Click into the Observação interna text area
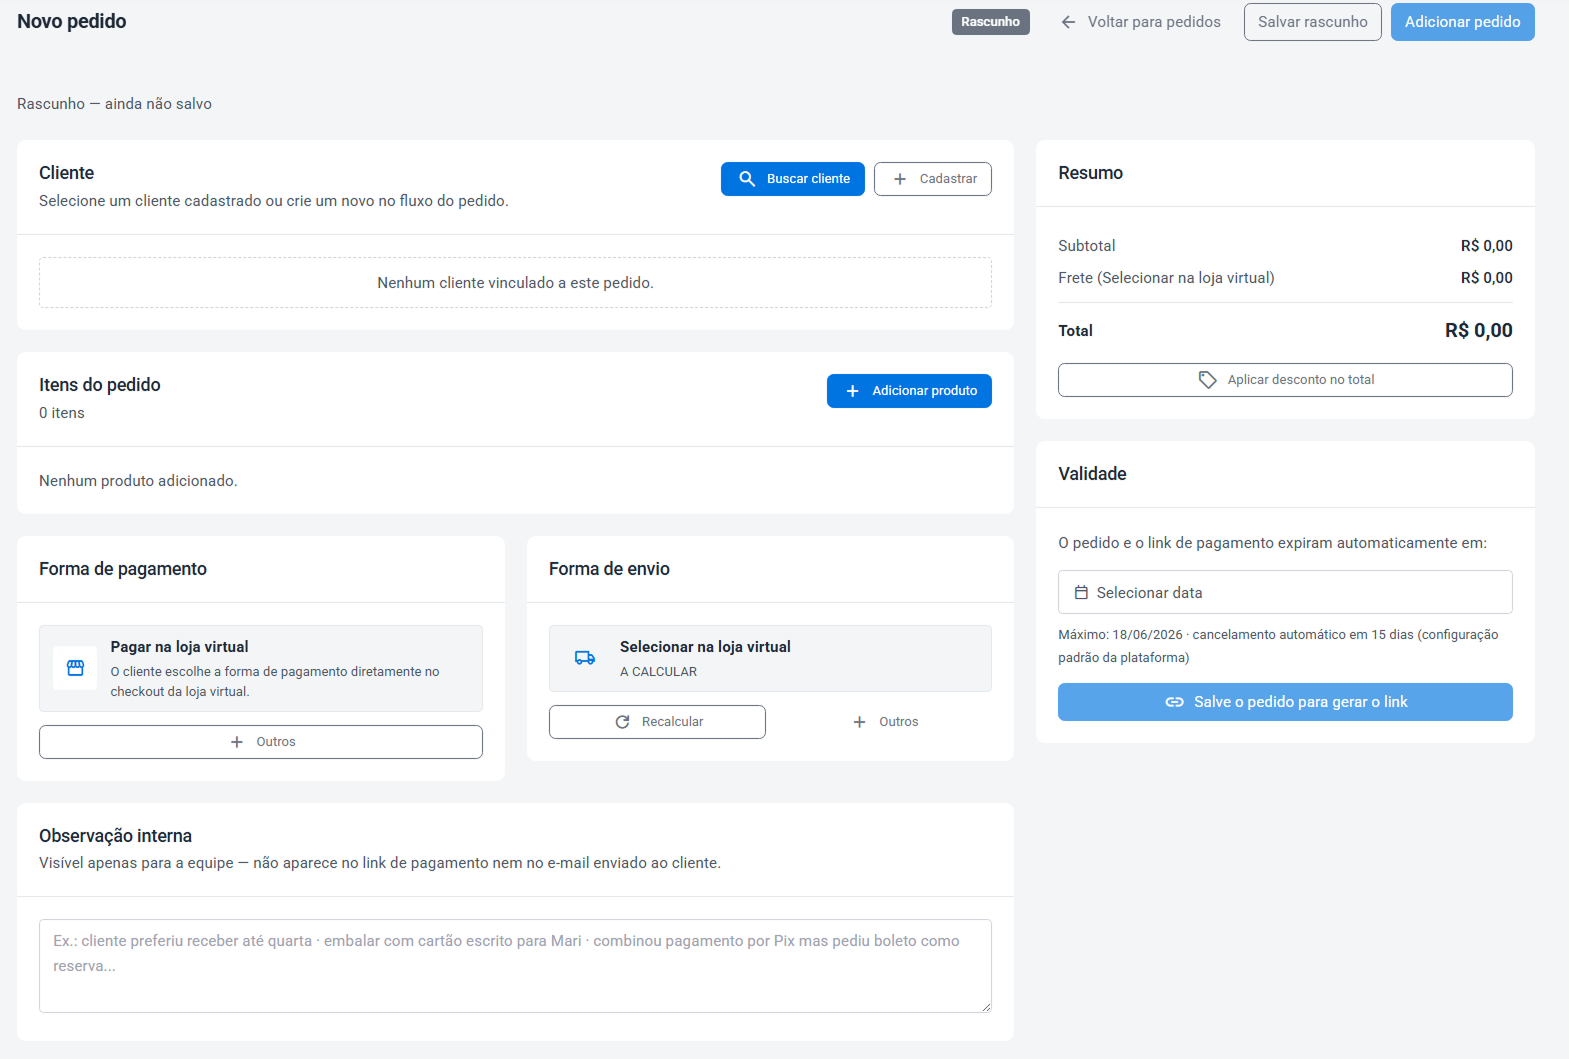Viewport: 1569px width, 1059px height. pyautogui.click(x=515, y=966)
